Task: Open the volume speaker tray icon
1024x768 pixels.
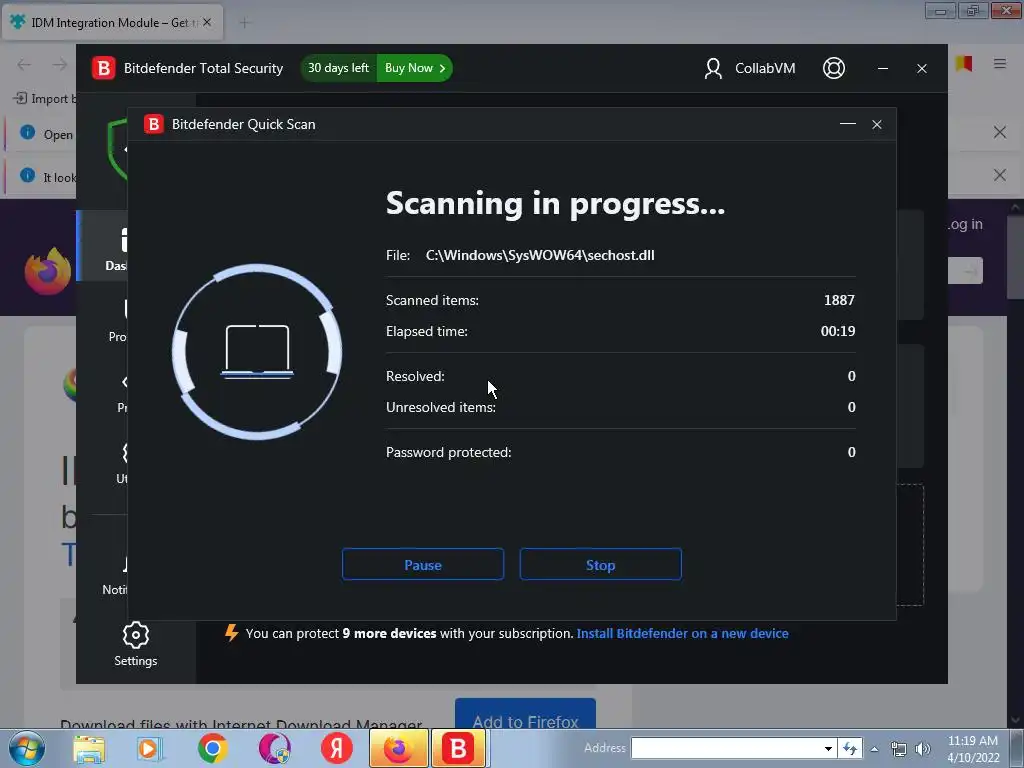Action: (x=922, y=749)
